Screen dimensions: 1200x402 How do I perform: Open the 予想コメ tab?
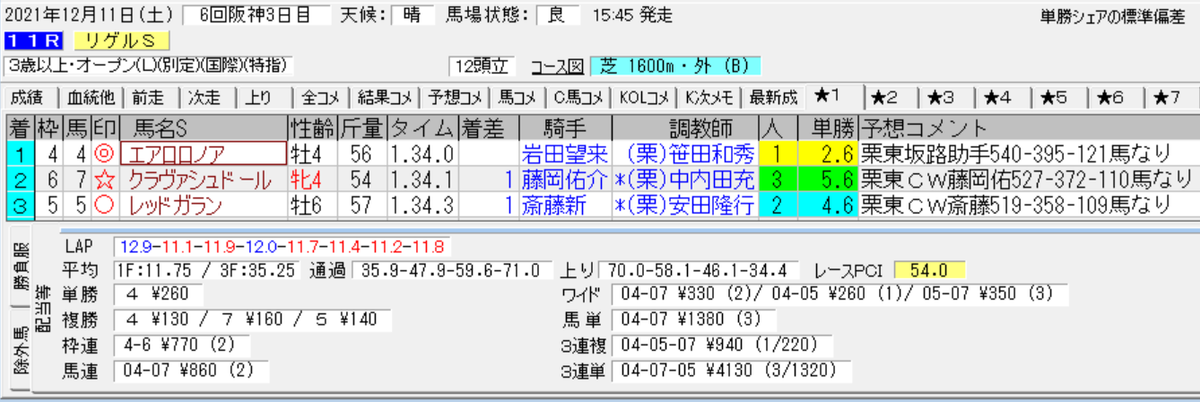(x=455, y=97)
